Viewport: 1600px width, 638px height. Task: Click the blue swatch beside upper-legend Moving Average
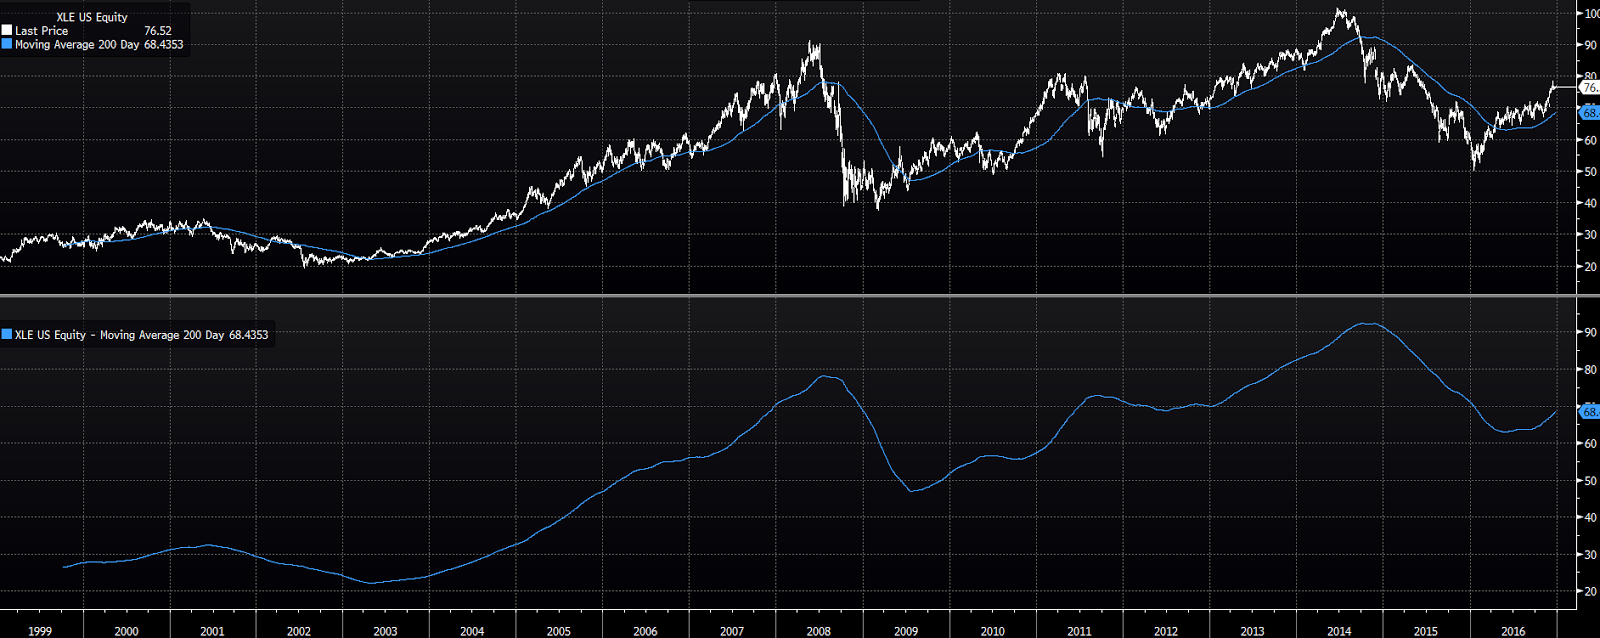(x=7, y=44)
